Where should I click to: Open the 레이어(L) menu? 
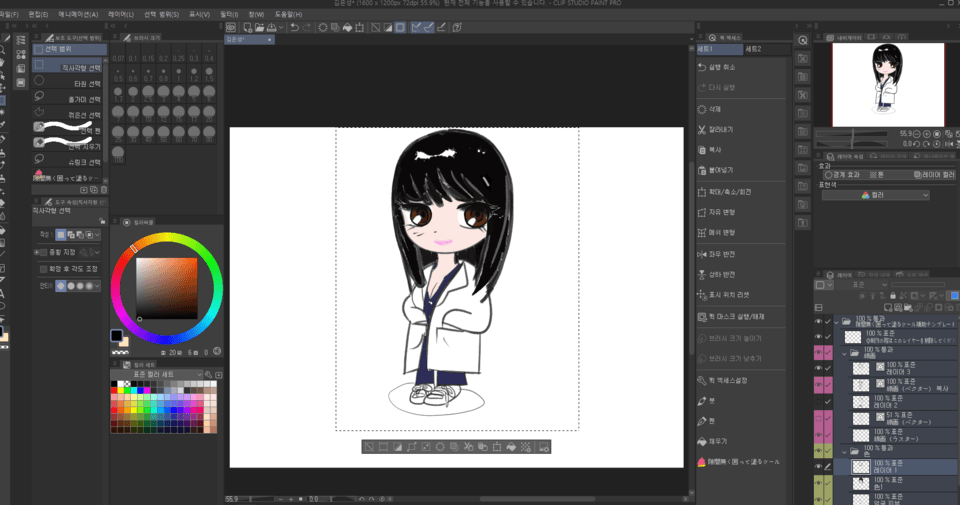click(x=121, y=14)
